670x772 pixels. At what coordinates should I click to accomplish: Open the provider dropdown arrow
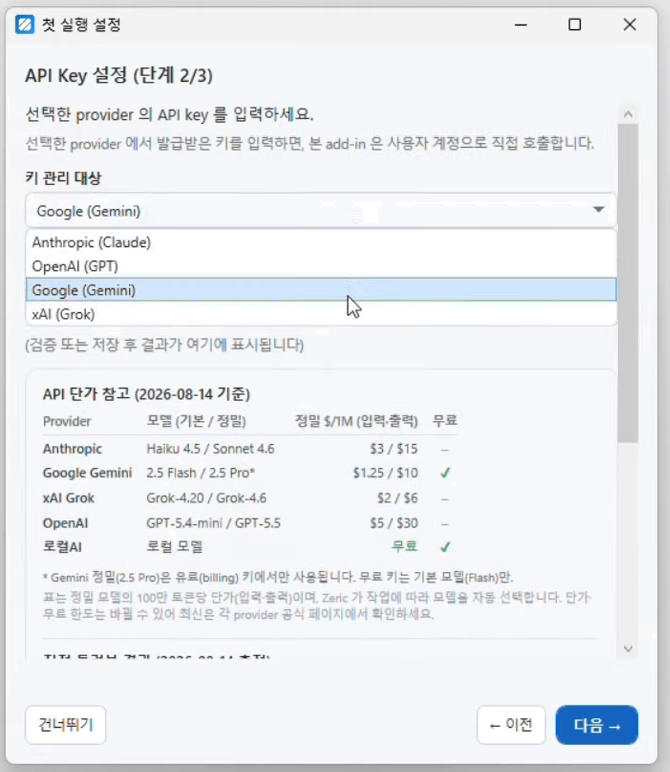pyautogui.click(x=598, y=210)
